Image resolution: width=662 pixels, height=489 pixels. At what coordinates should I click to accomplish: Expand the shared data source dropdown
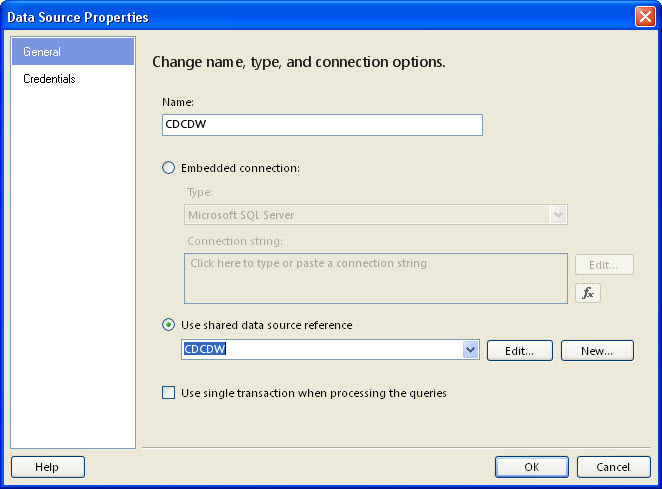tap(471, 350)
